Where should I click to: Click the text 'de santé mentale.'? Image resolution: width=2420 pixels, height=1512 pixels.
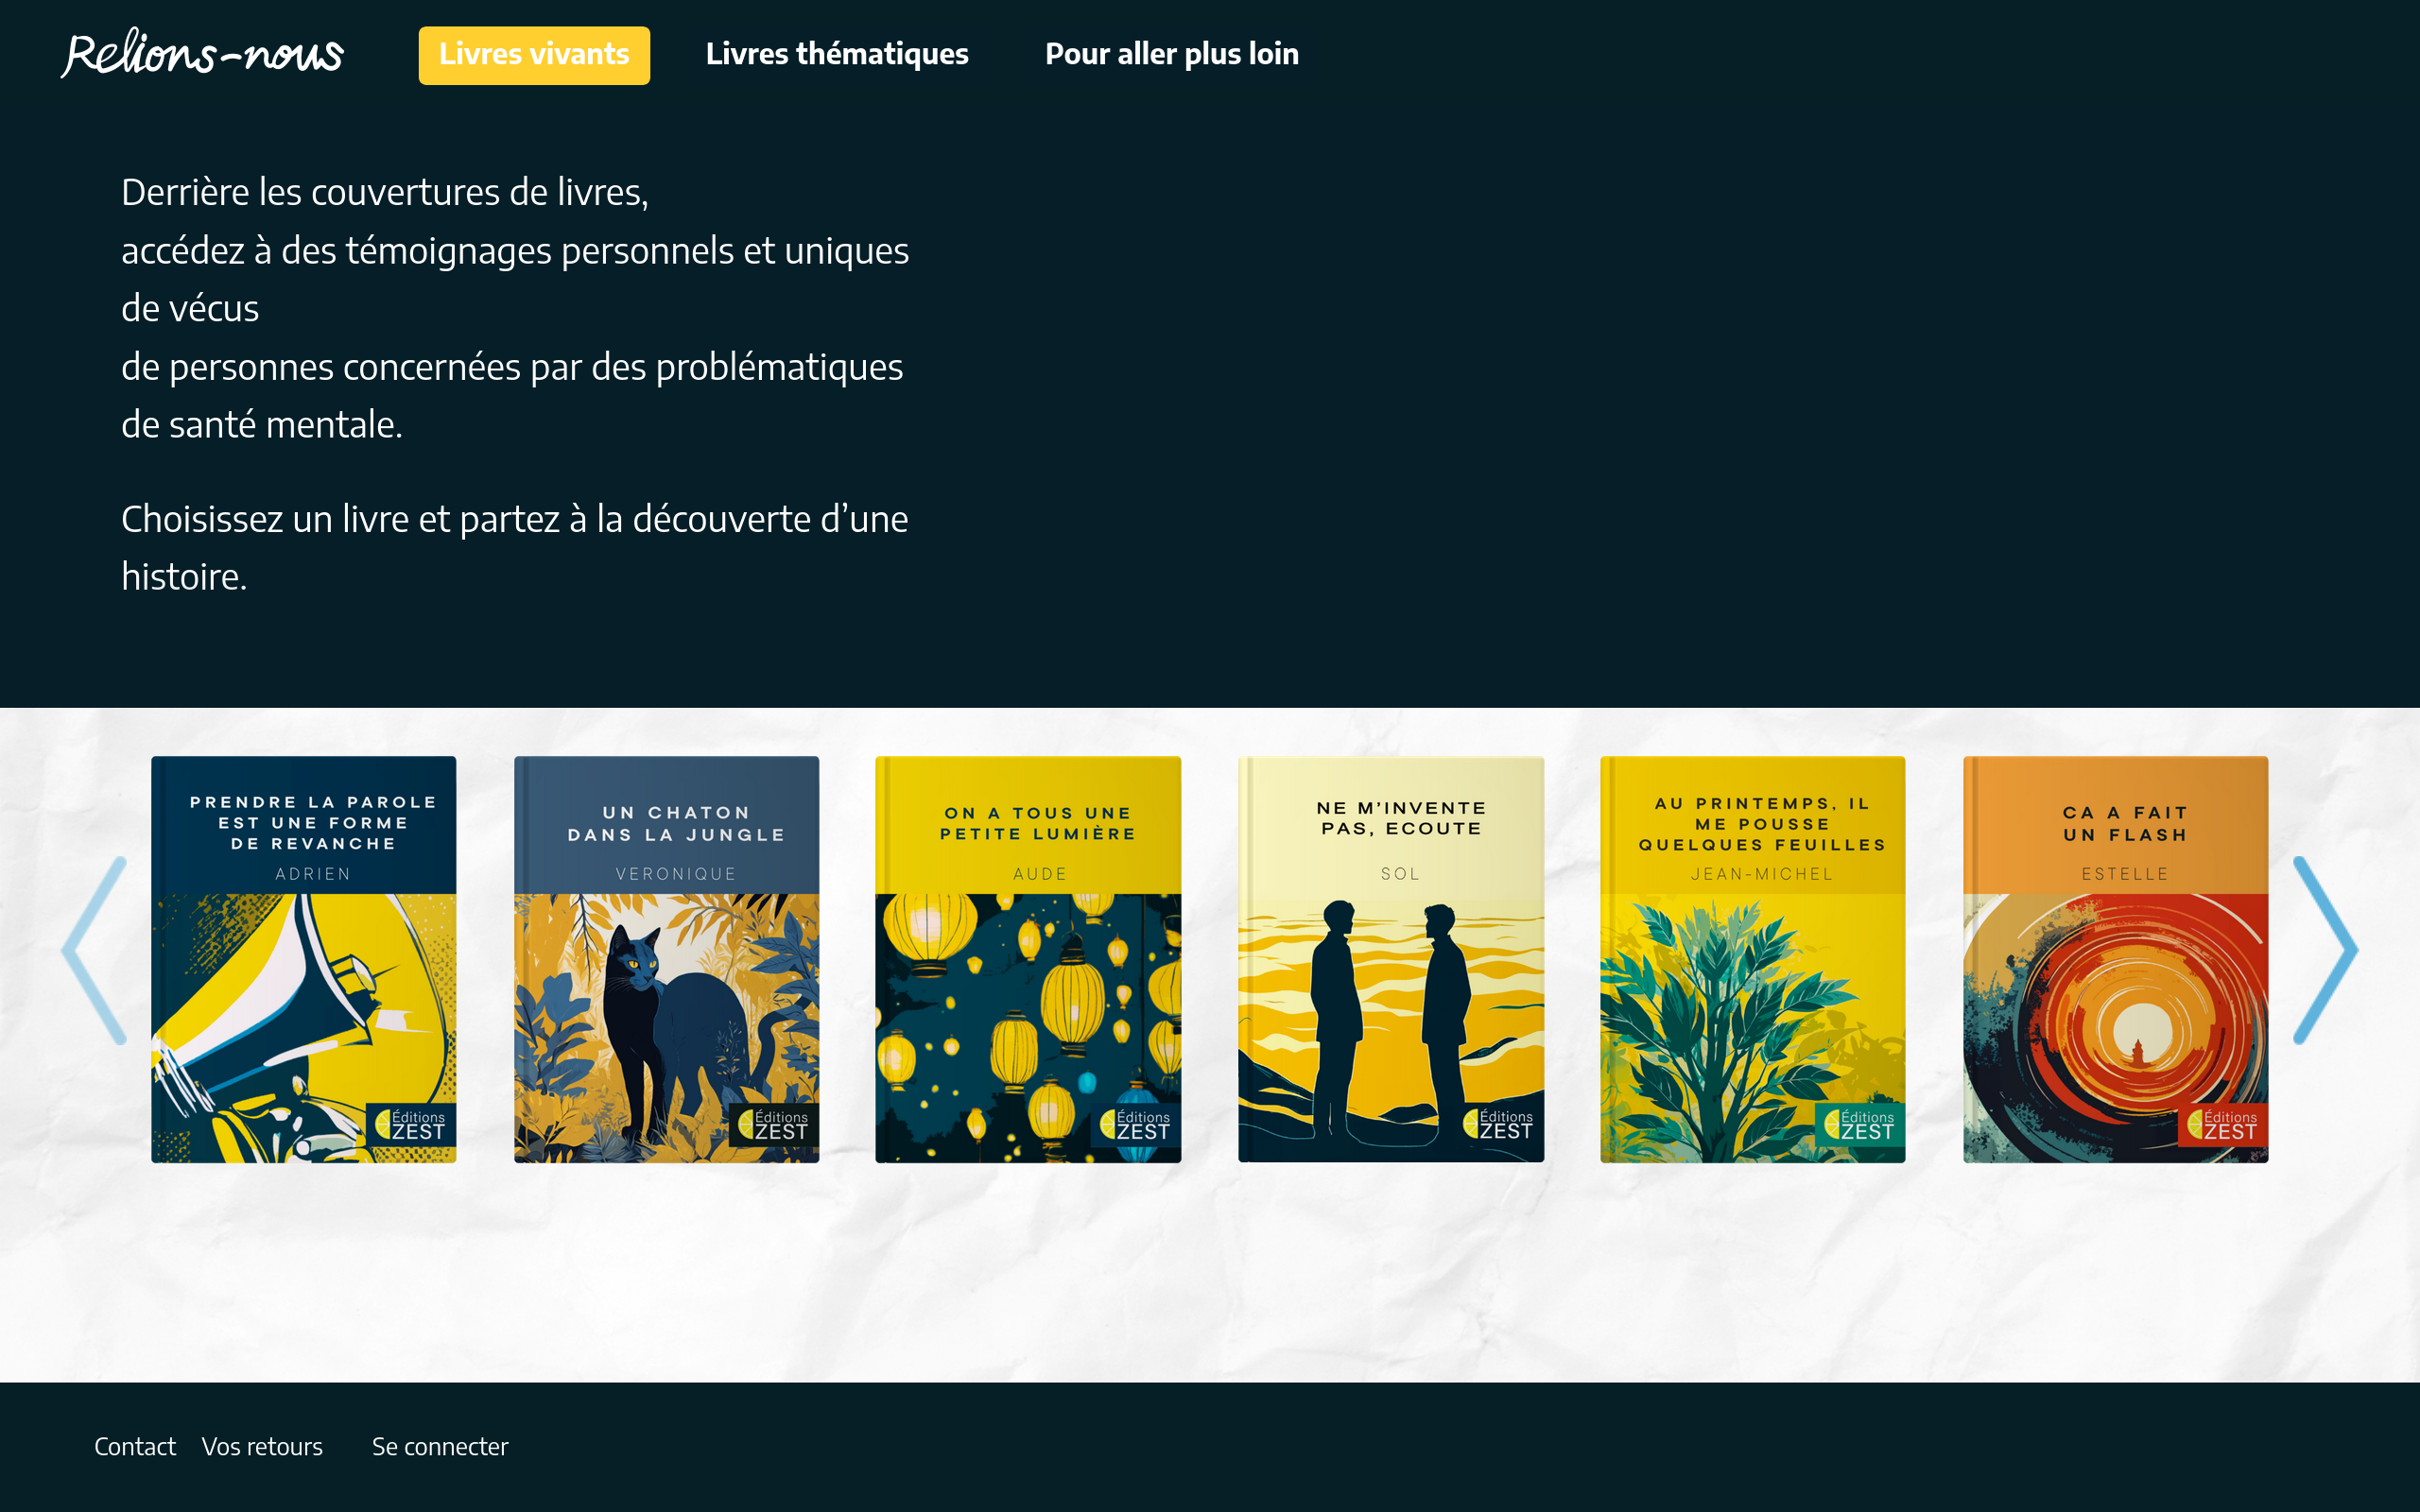click(x=262, y=425)
